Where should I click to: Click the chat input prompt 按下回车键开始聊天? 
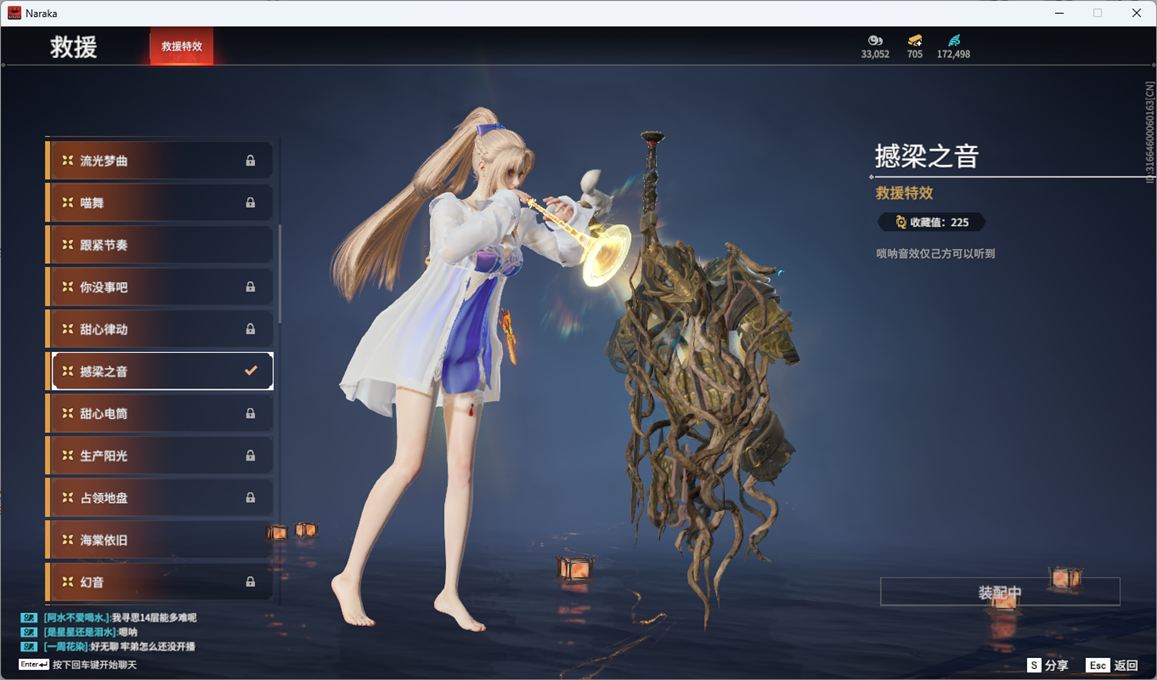pos(94,665)
